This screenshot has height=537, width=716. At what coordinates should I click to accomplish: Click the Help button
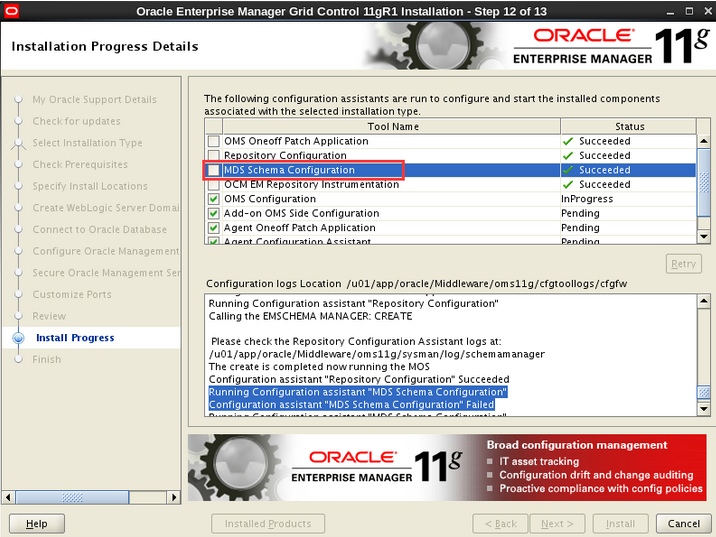[x=37, y=524]
